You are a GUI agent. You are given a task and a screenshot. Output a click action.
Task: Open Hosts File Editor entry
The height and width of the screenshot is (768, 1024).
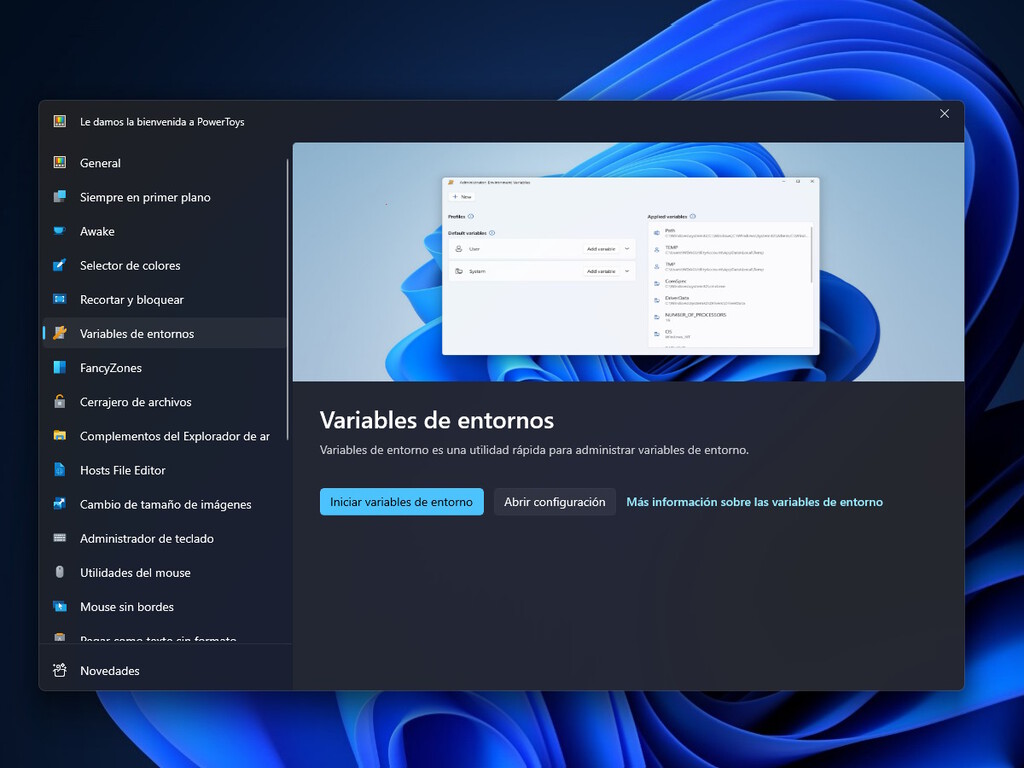tap(164, 470)
